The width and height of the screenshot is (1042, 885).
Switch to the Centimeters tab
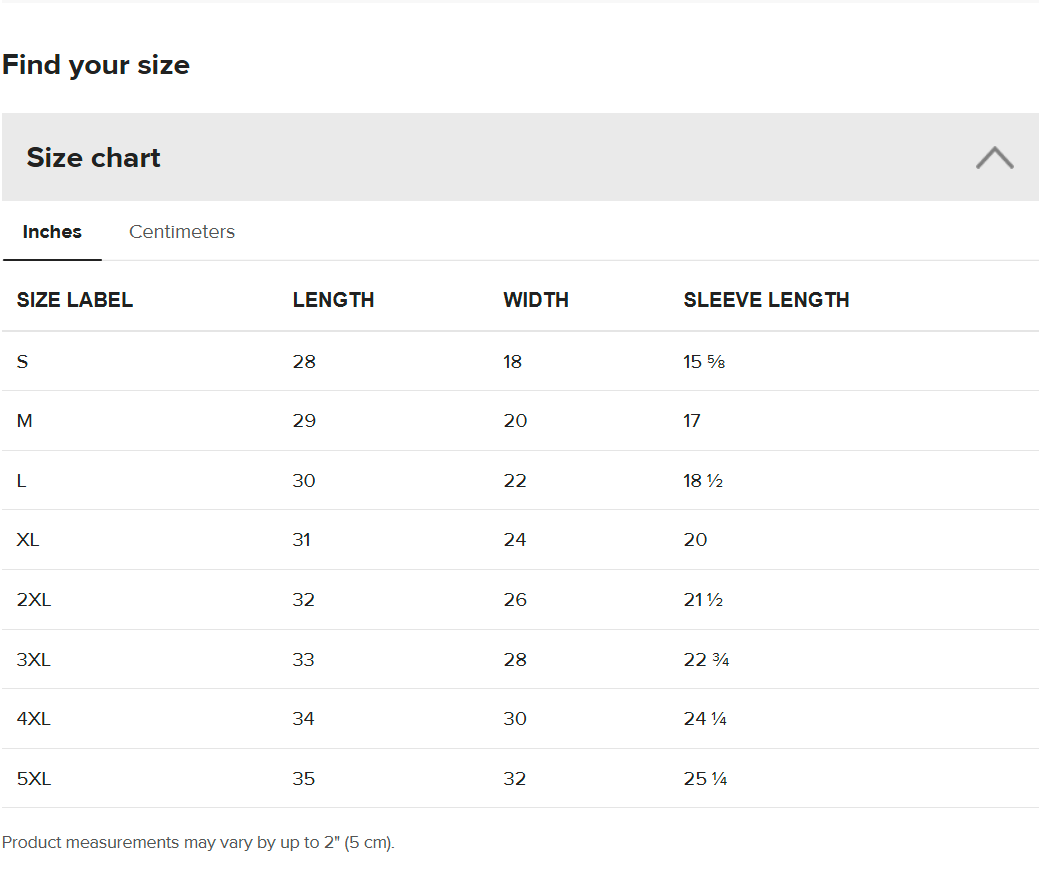tap(182, 232)
